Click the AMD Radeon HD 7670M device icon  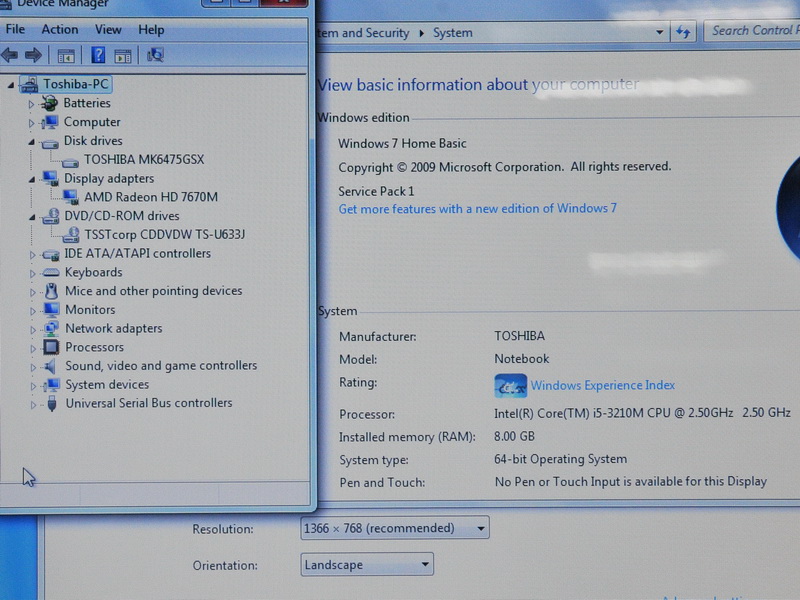click(x=70, y=196)
